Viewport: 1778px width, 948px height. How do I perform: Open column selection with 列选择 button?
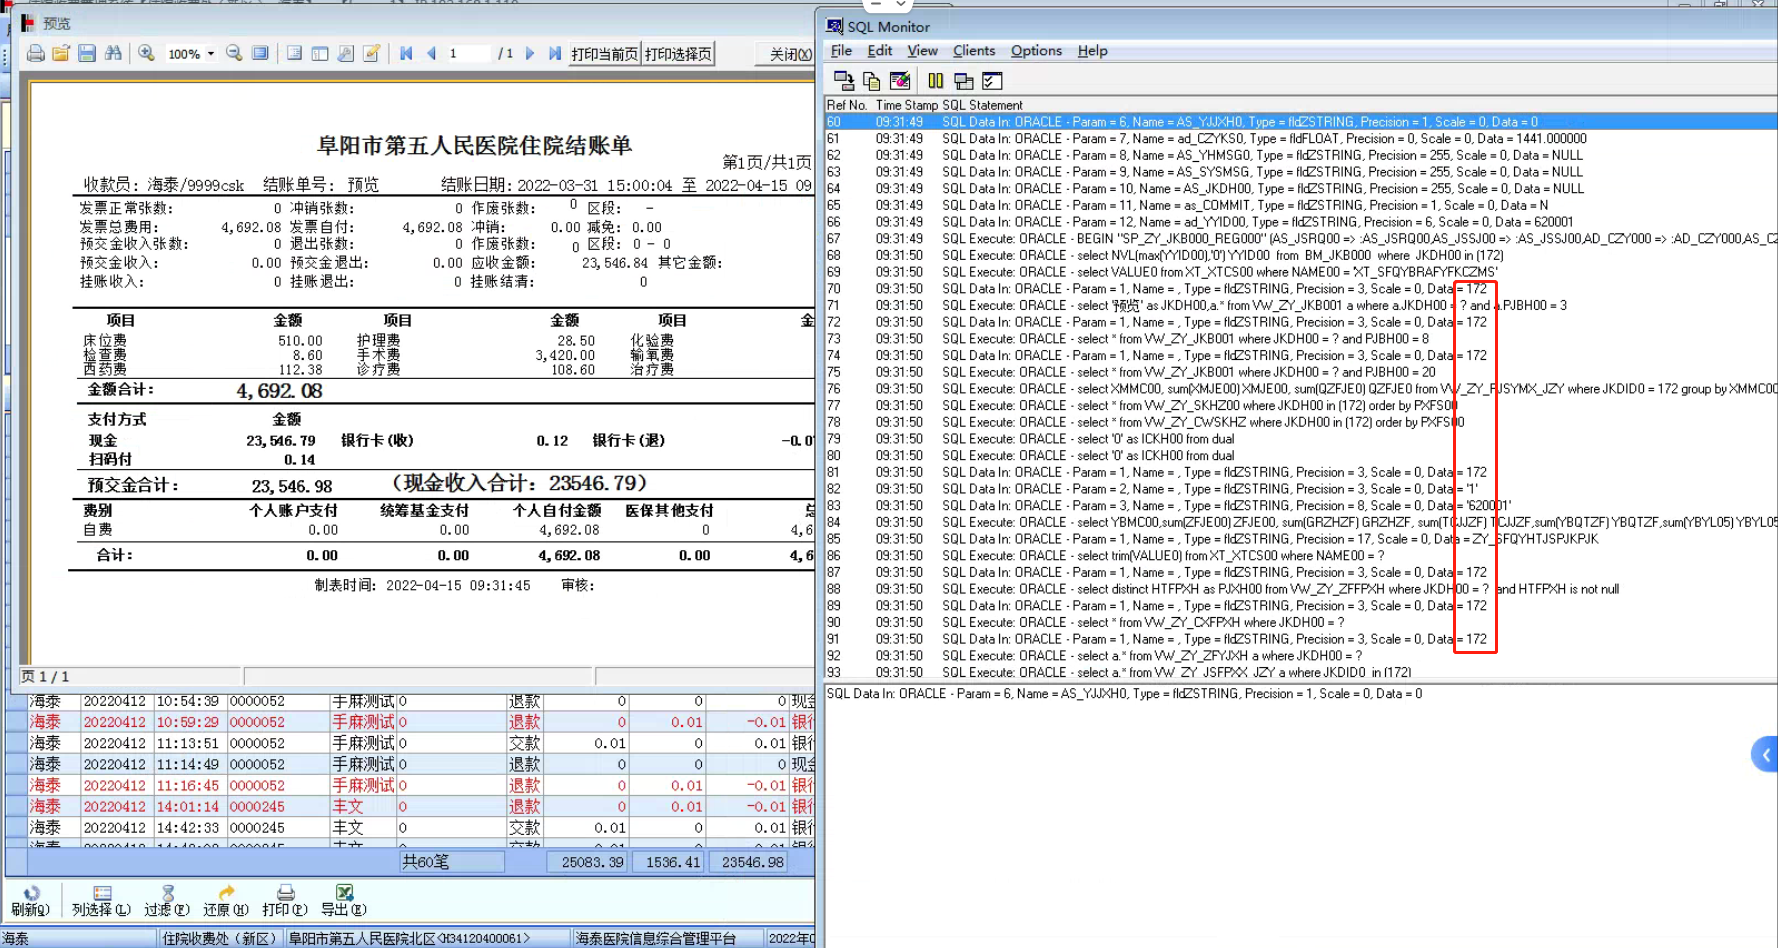pyautogui.click(x=101, y=900)
